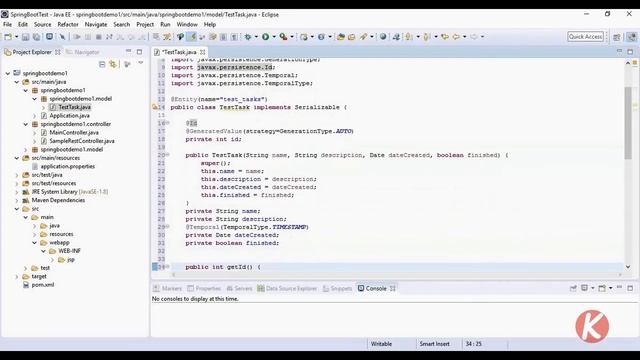
Task: Open the Back history dropdown arrow
Action: coord(464,37)
